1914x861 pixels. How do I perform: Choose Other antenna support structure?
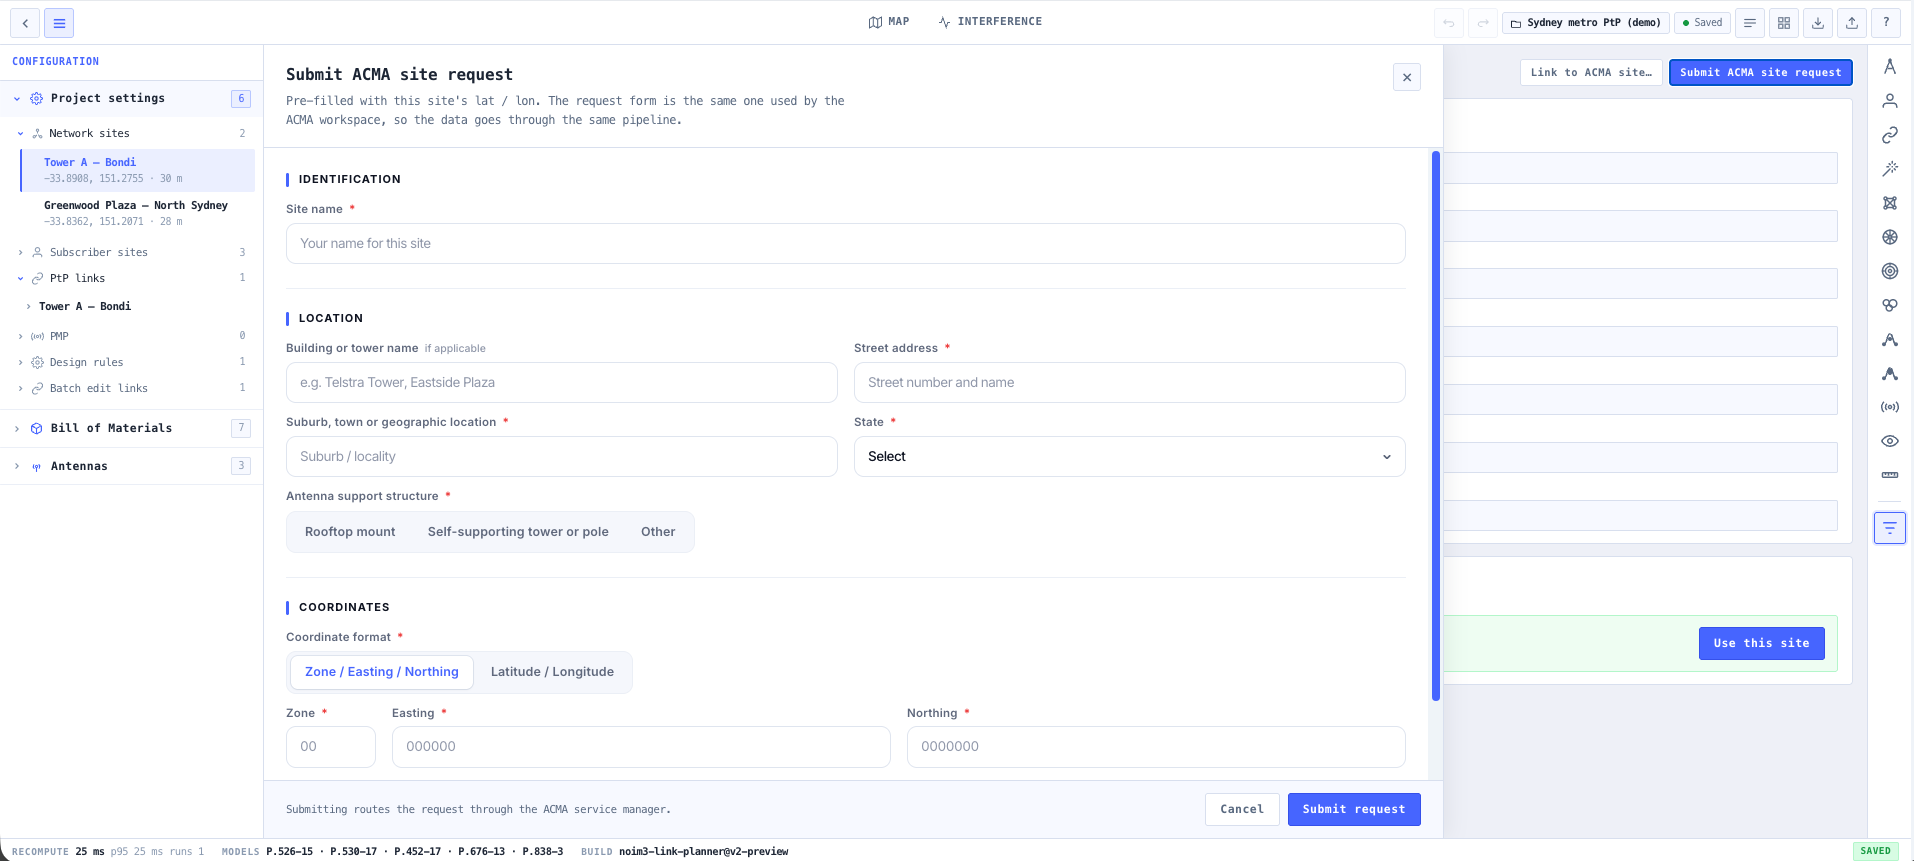coord(658,532)
